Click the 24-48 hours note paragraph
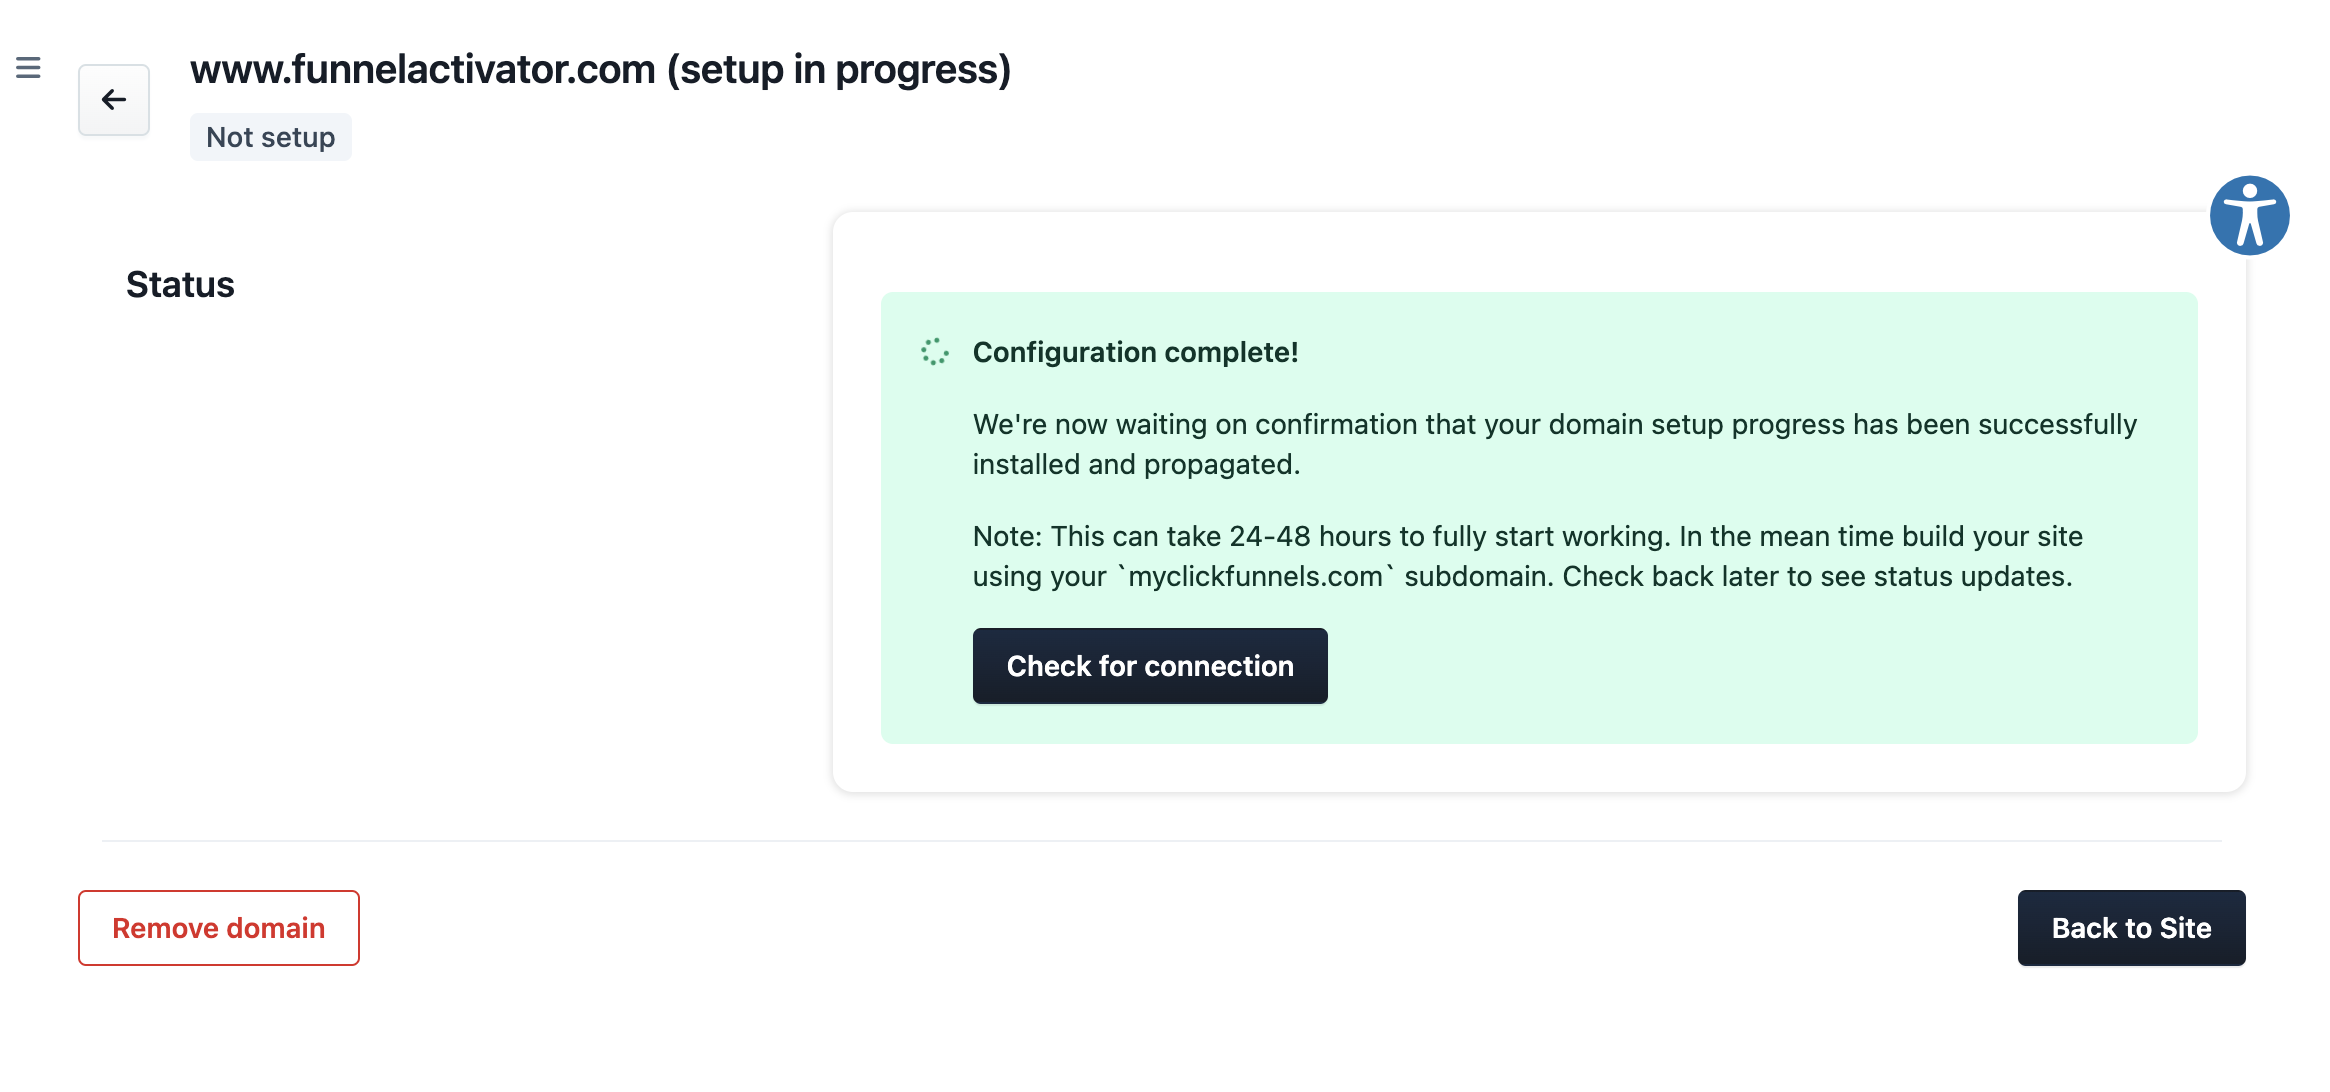The height and width of the screenshot is (1092, 2330). 1528,556
